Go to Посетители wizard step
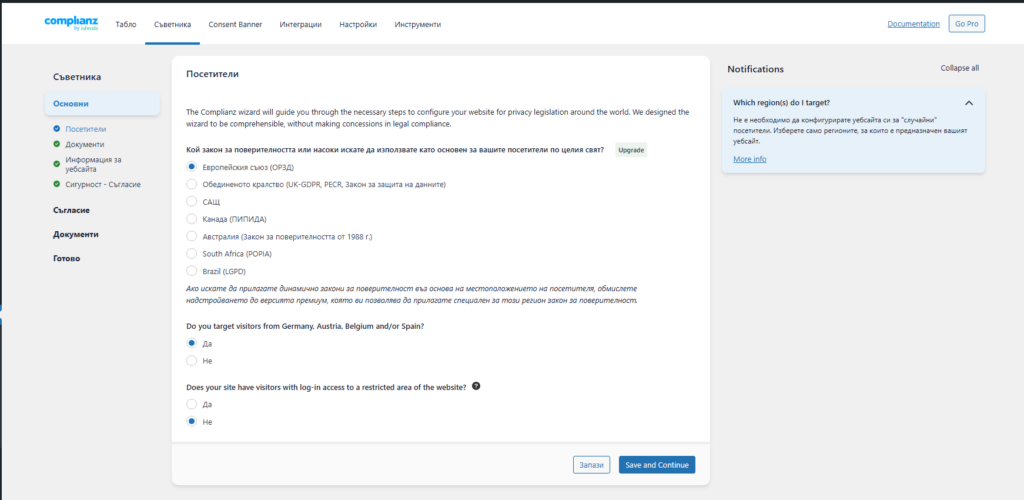This screenshot has width=1024, height=500. click(x=86, y=129)
